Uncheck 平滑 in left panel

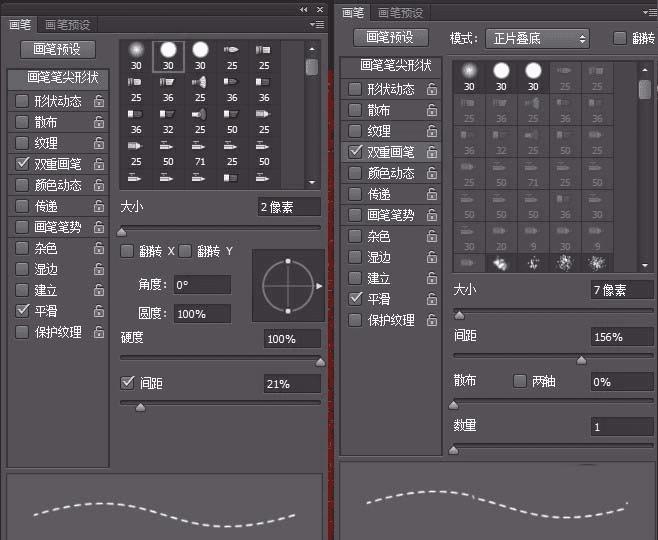(x=22, y=311)
